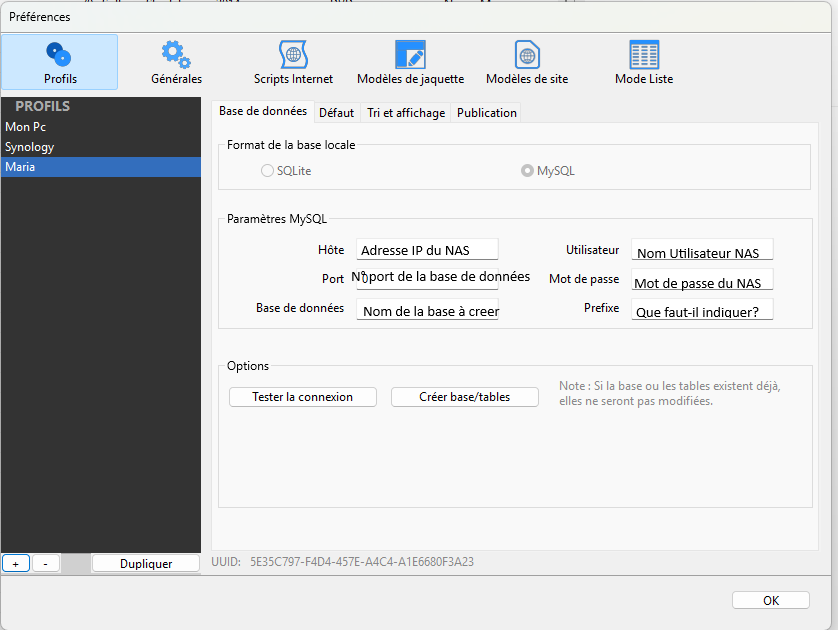Viewport: 838px width, 630px height.
Task: Switch to the Publication tab
Action: (486, 113)
